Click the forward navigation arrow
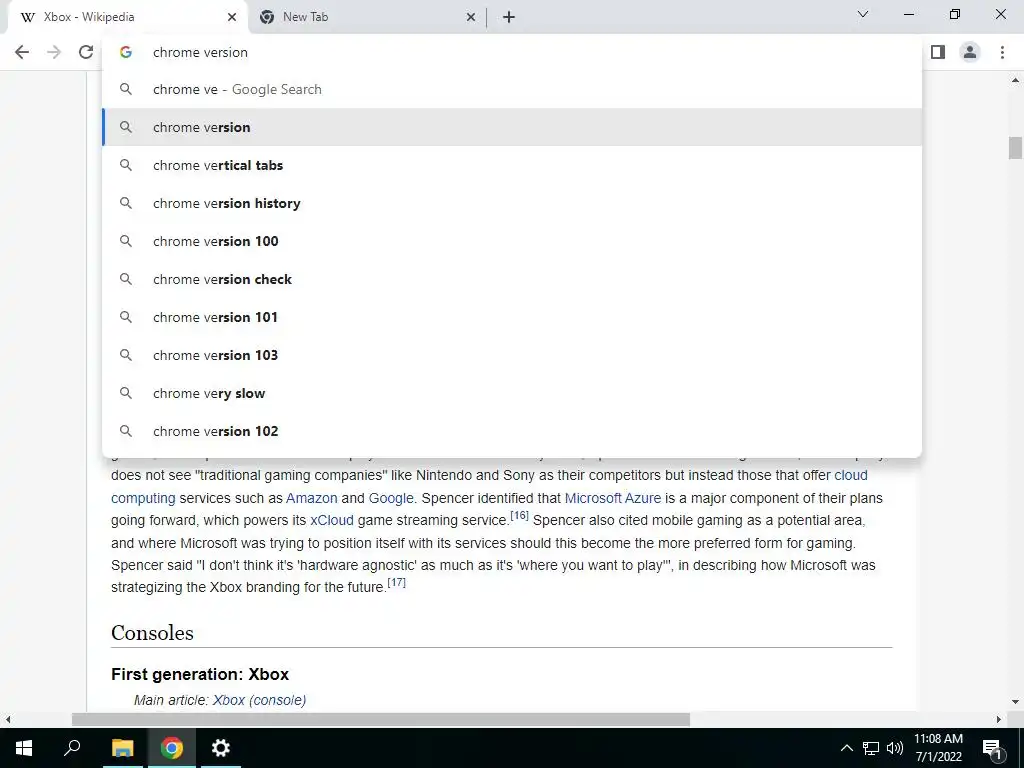Screen dimensions: 1024x768 pos(54,52)
